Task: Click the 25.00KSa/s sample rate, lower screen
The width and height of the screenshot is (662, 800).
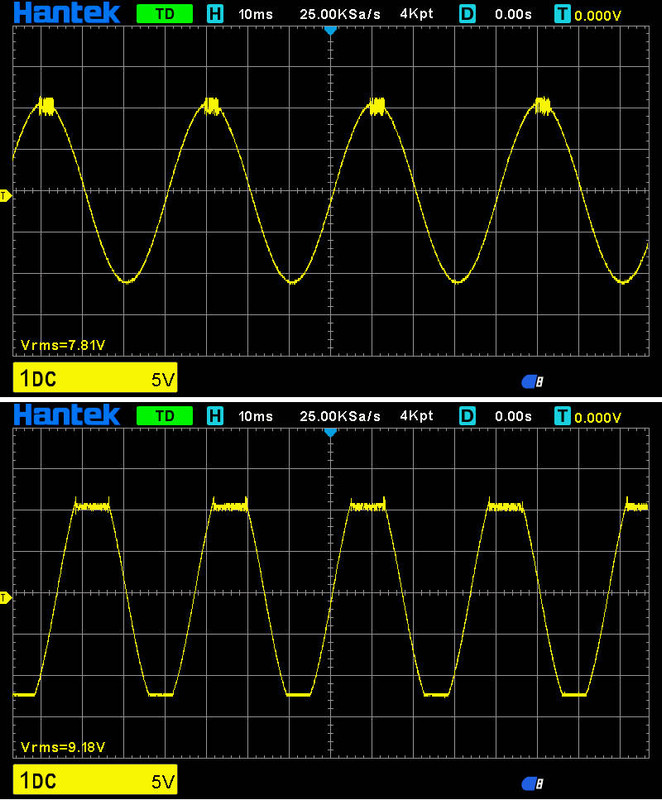Action: [x=340, y=416]
